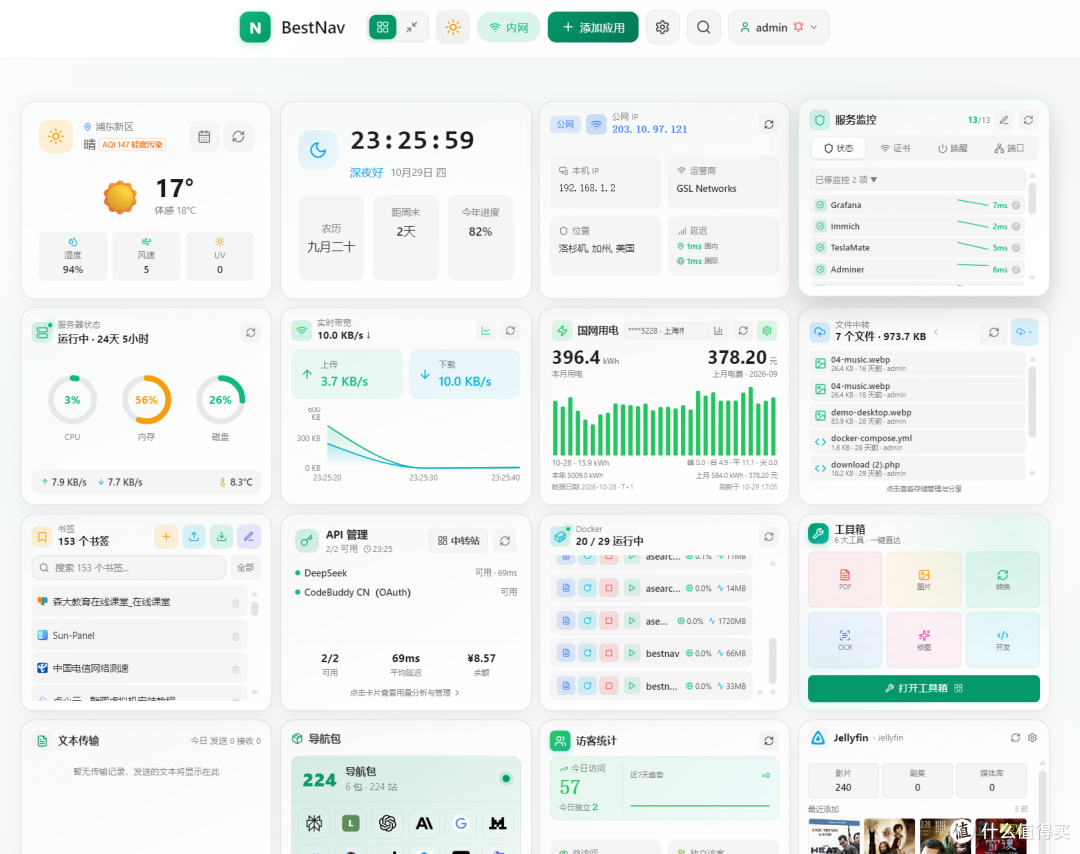This screenshot has width=1080, height=854.
Task: Click 点击查看存储管理与分享 link
Action: coord(924,489)
